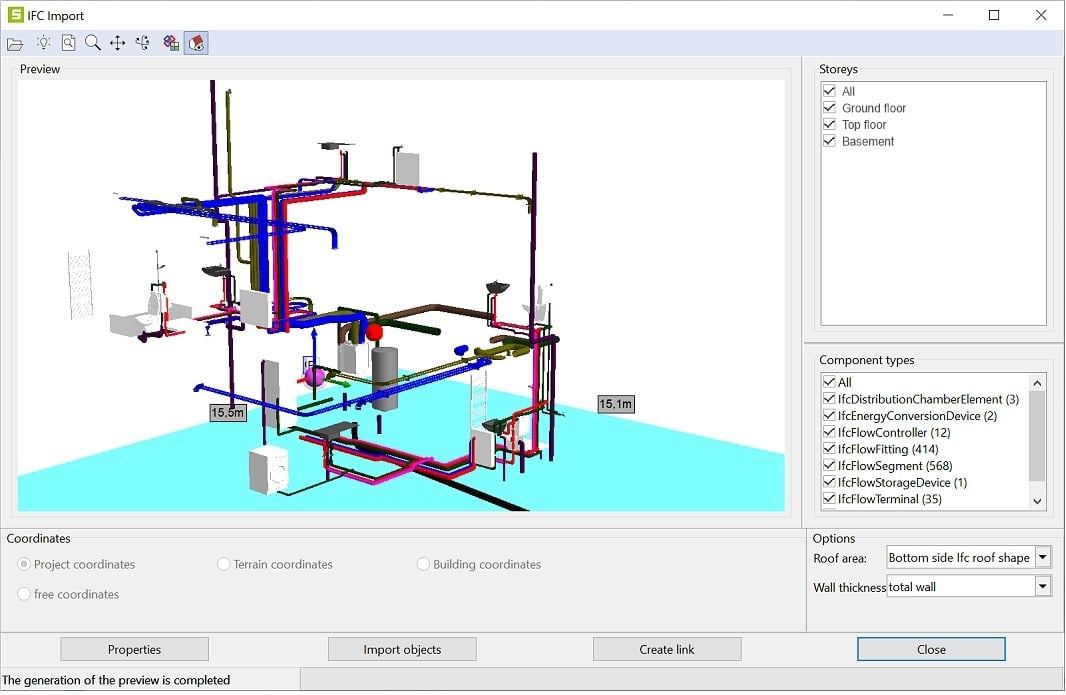
Task: Click the light bulb lighting icon
Action: point(44,44)
